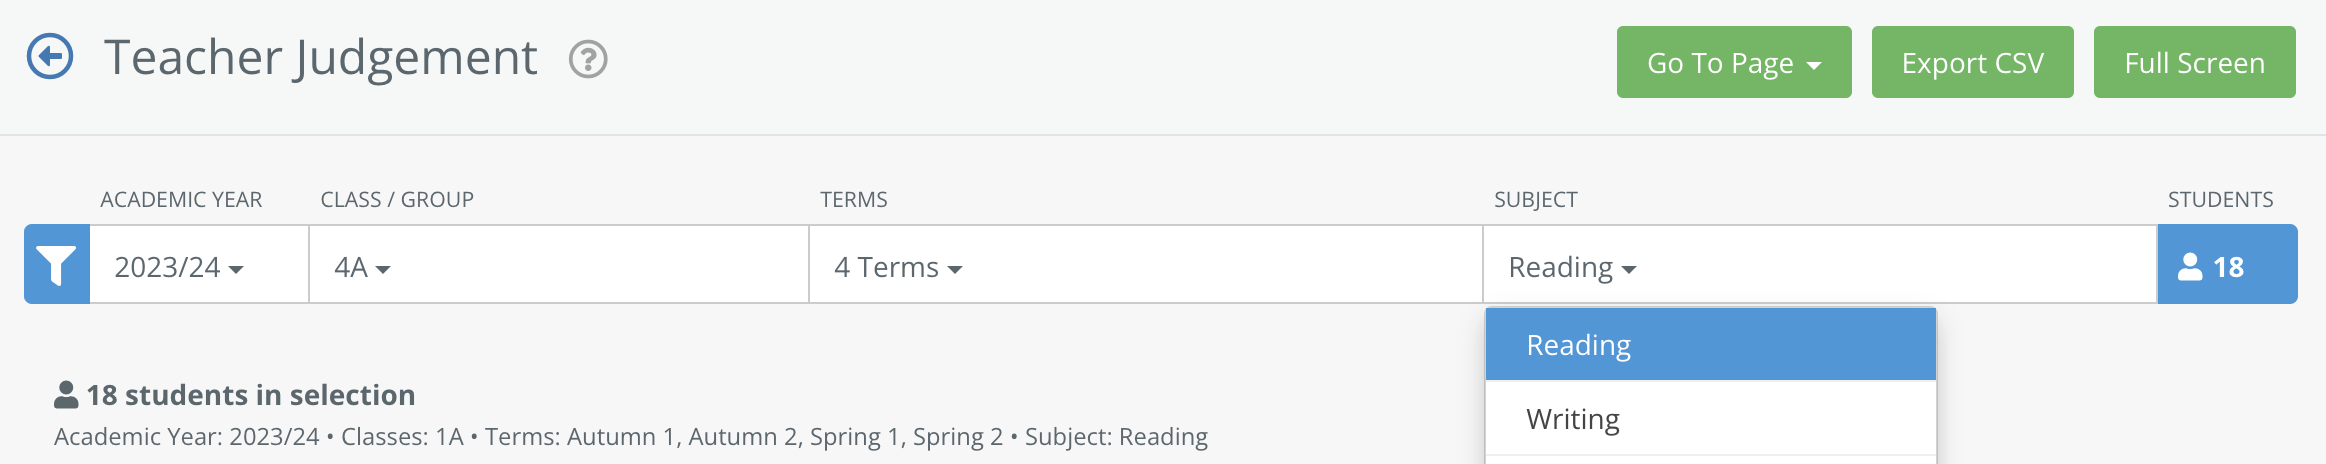Click the Go To Page caret arrow
This screenshot has width=2326, height=464.
pyautogui.click(x=1814, y=66)
